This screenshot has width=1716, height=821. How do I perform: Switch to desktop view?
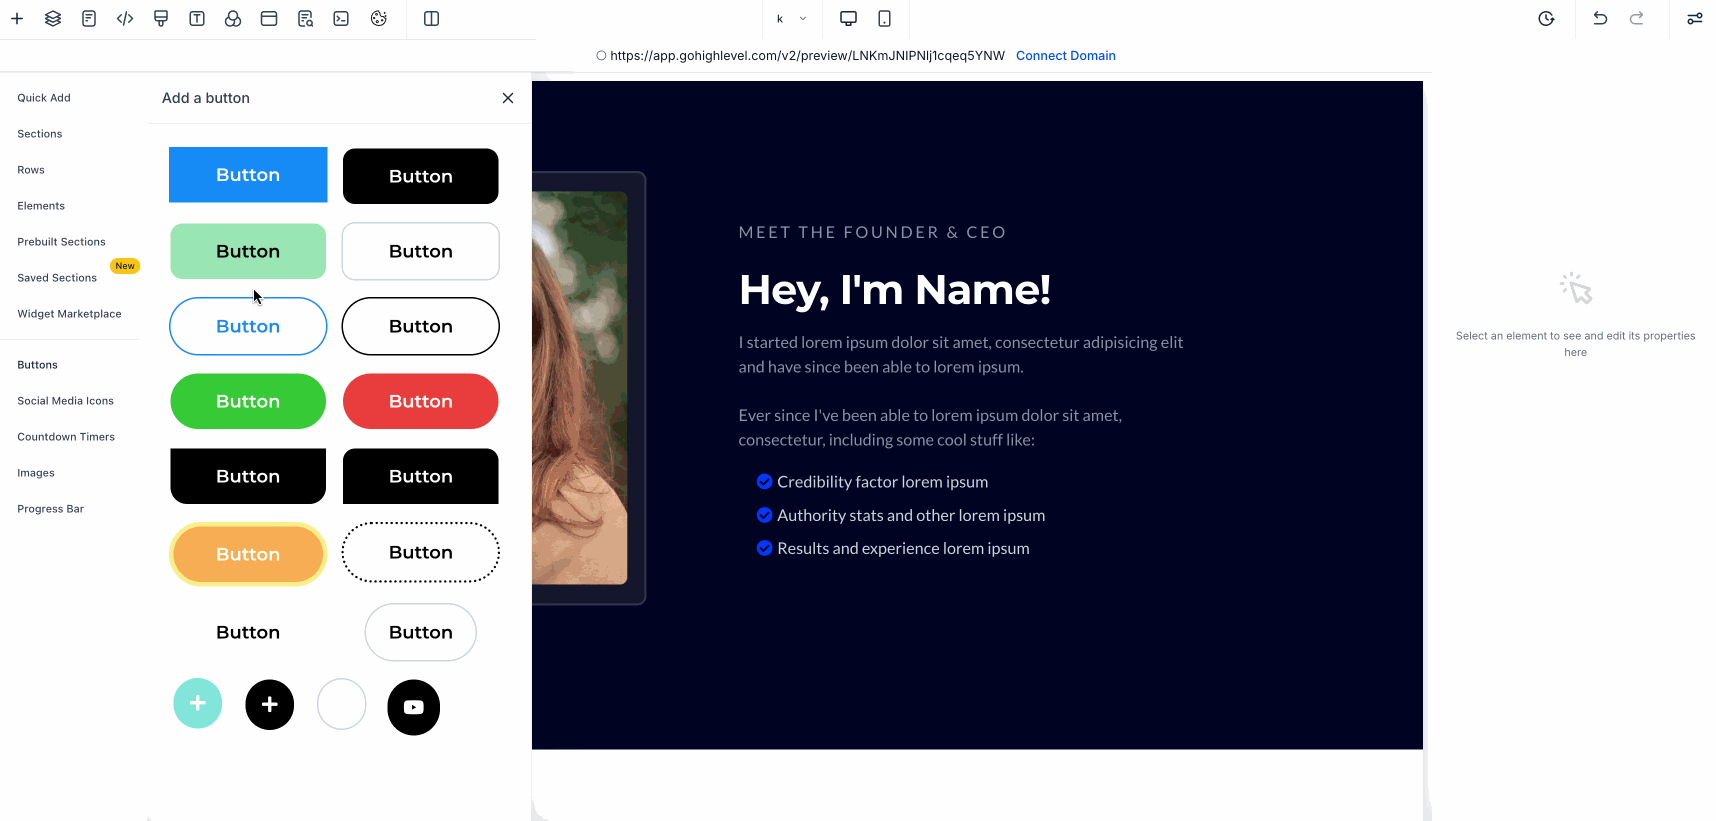click(x=848, y=19)
